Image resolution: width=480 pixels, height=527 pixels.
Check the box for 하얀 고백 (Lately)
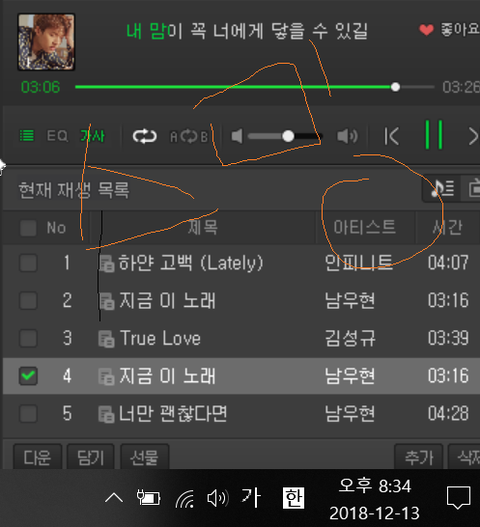[x=28, y=262]
